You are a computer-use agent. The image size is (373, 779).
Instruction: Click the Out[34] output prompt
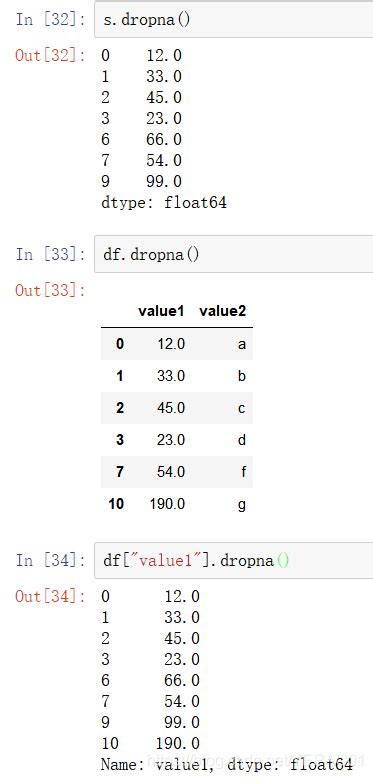coord(51,596)
